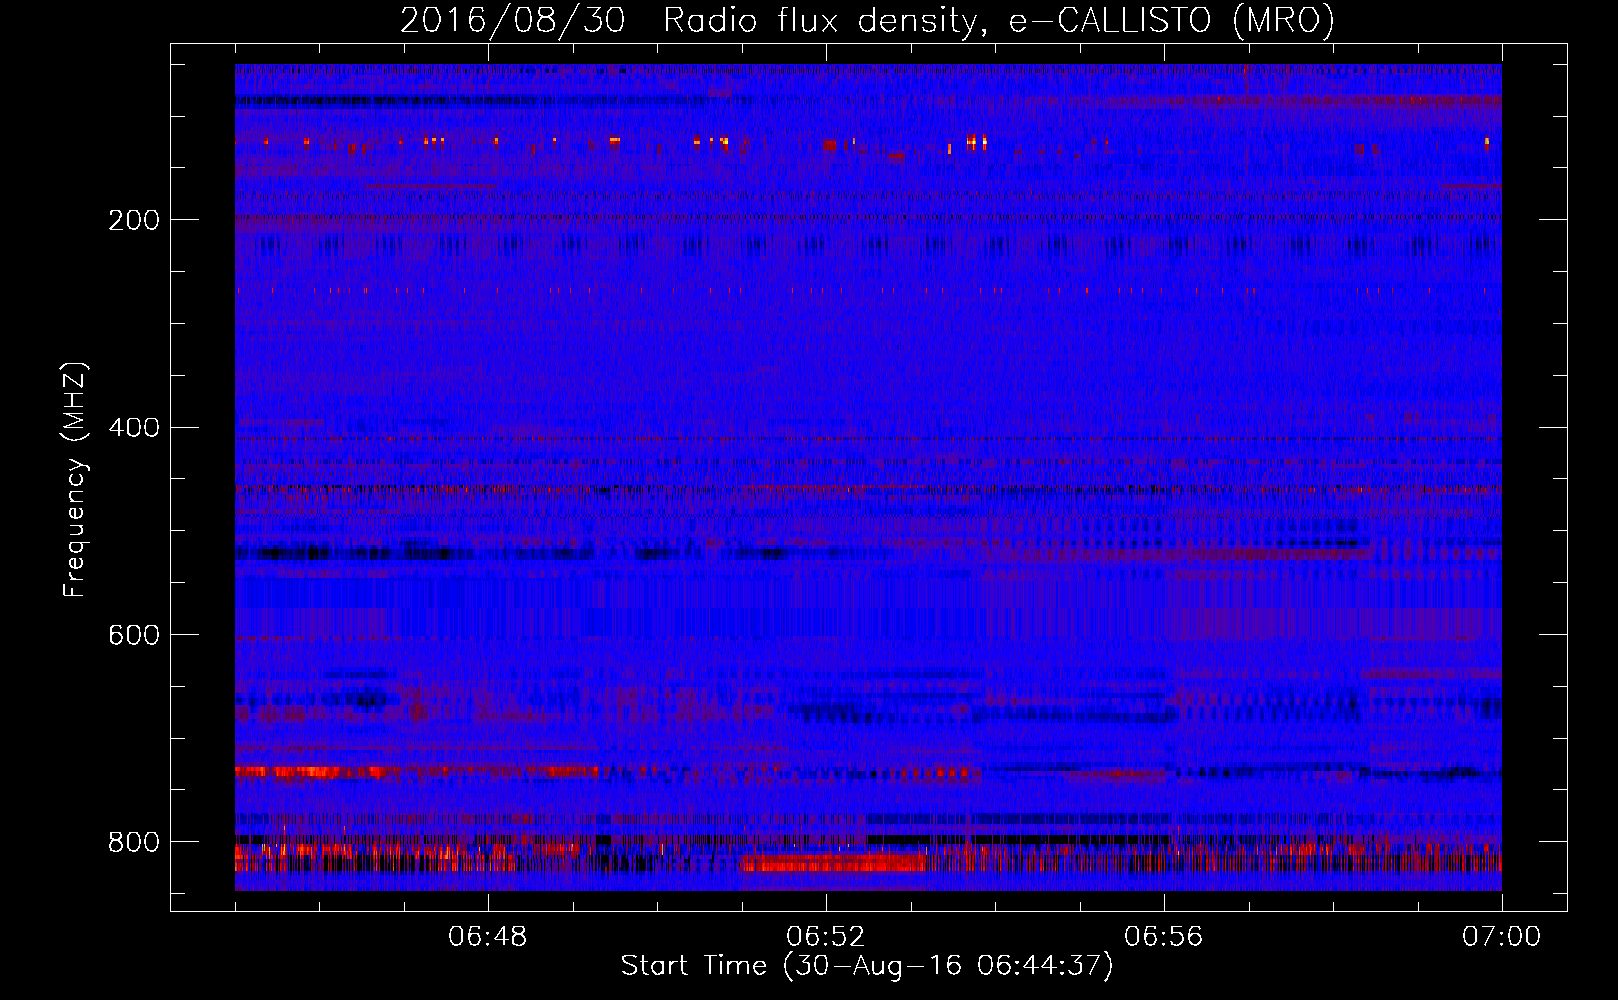This screenshot has height=1000, width=1618.
Task: Click the plot title 'Radio flux density, e-CALLISTO (MRO)'
Action: click(999, 20)
